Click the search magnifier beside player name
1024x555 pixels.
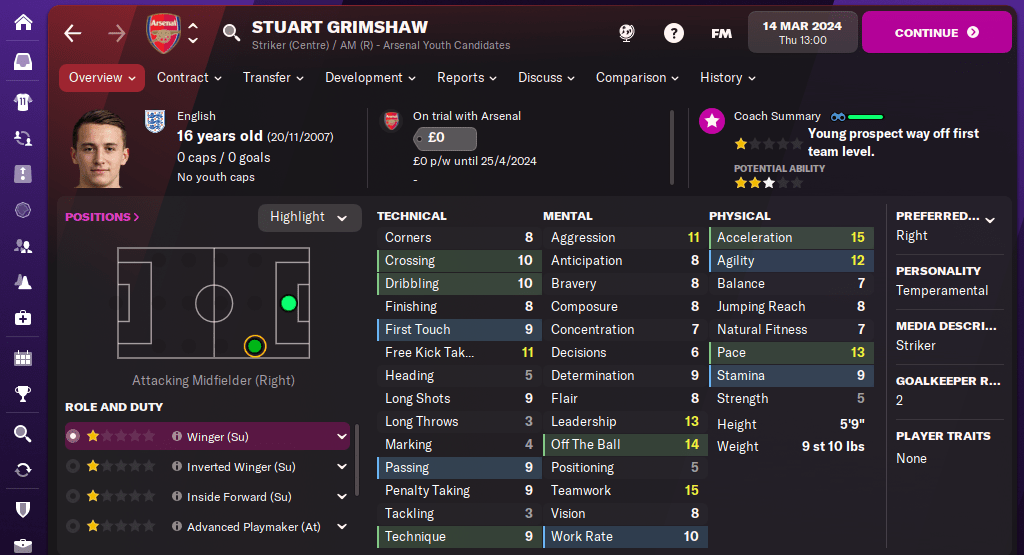(231, 33)
